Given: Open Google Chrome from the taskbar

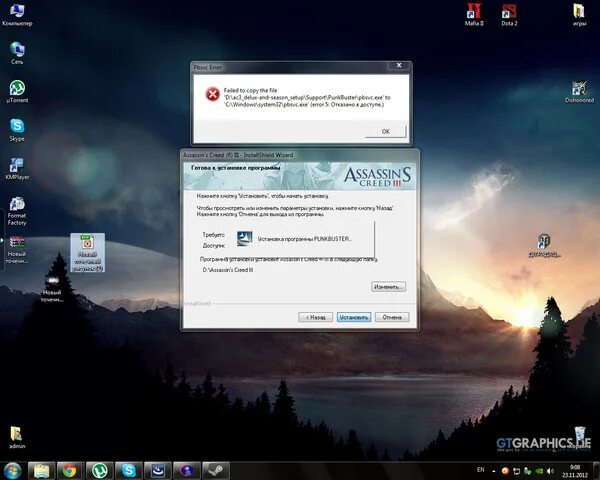Looking at the screenshot, I should (70, 470).
